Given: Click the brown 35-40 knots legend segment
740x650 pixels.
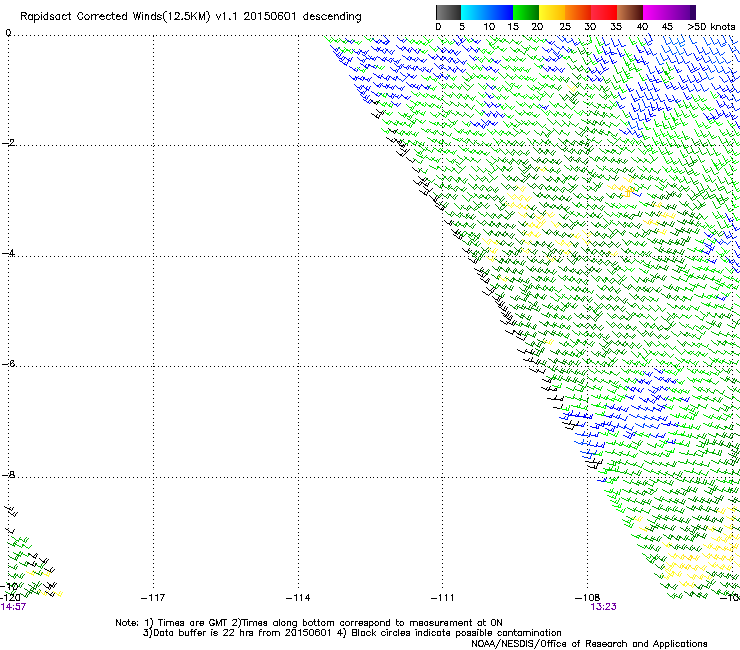Looking at the screenshot, I should tap(630, 12).
